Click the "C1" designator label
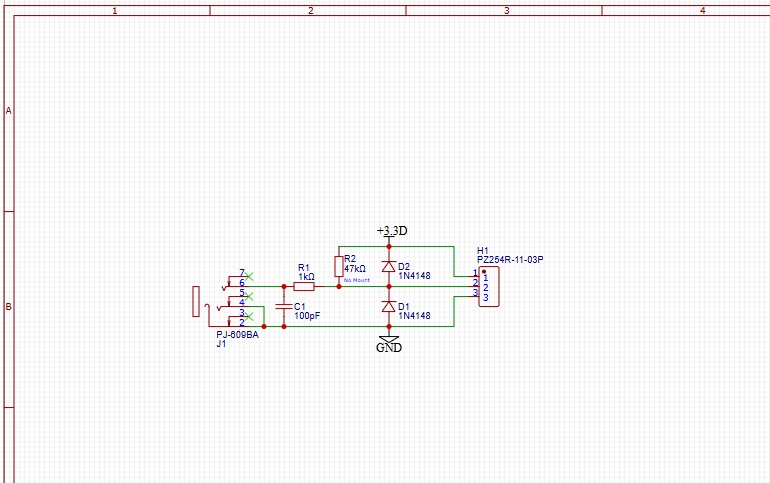Image resolution: width=770 pixels, height=483 pixels. [x=300, y=306]
